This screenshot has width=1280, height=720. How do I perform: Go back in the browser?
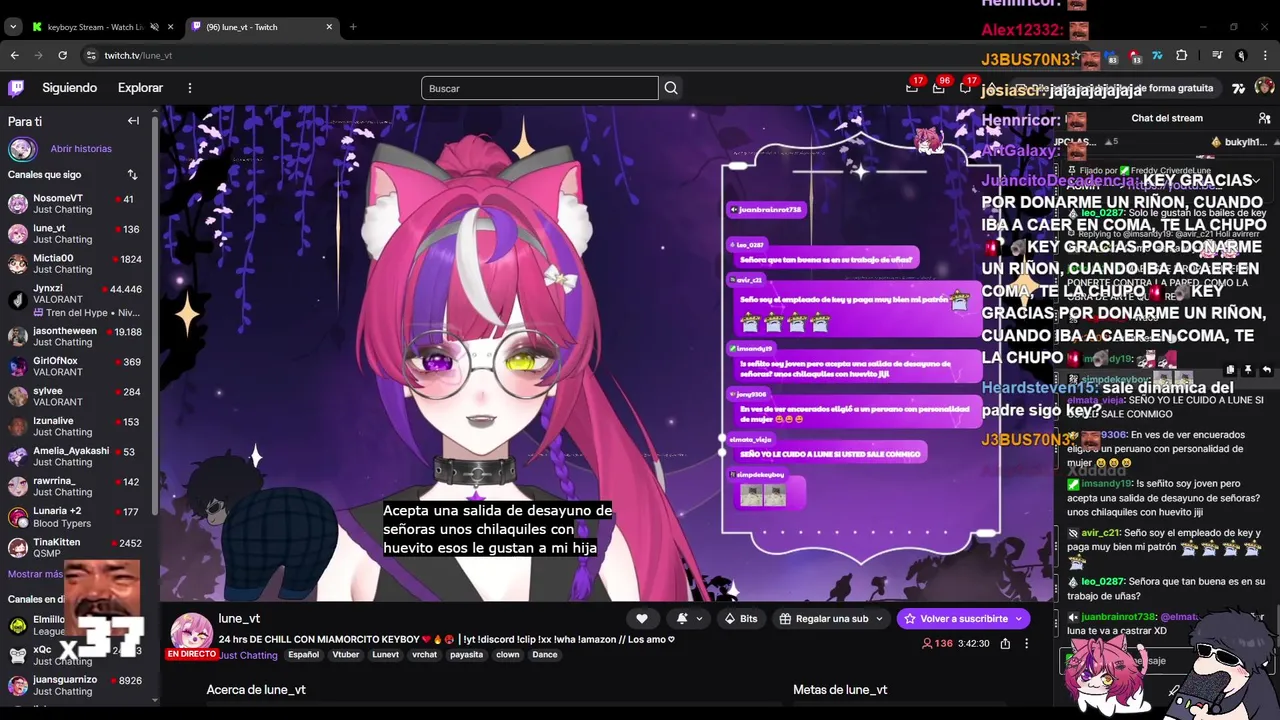click(14, 55)
